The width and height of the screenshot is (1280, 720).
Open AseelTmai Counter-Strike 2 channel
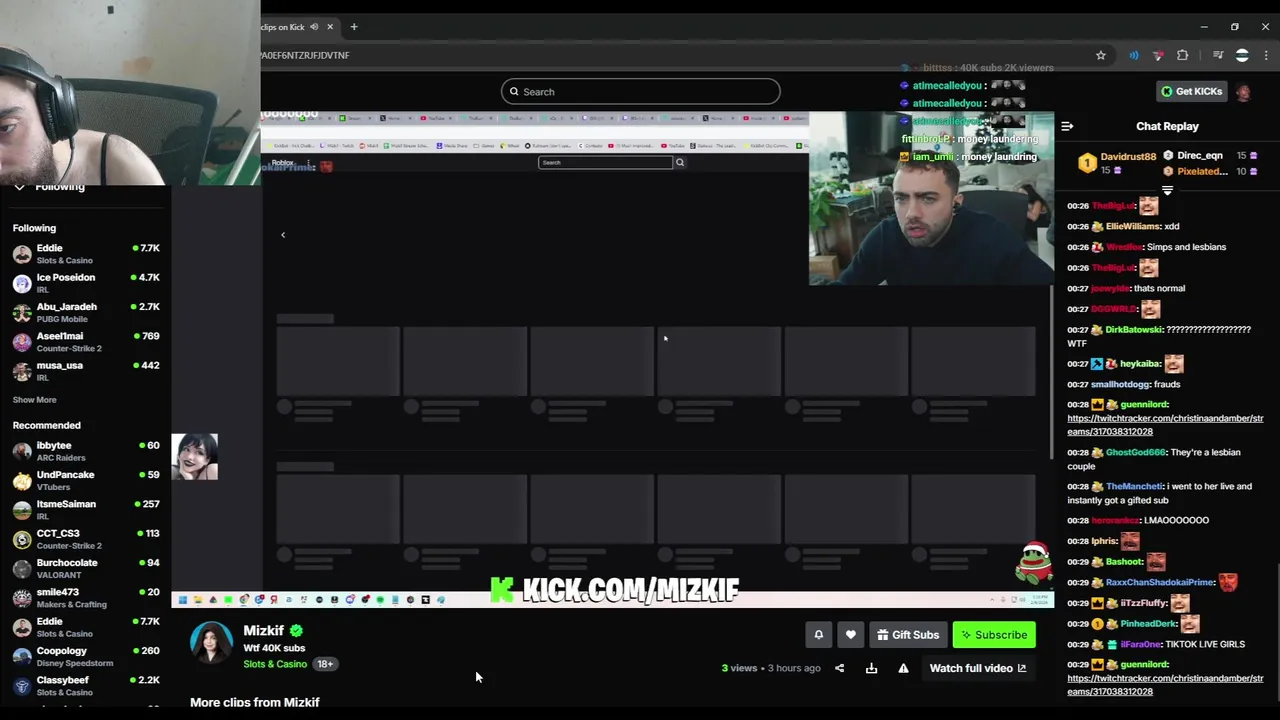pos(86,342)
